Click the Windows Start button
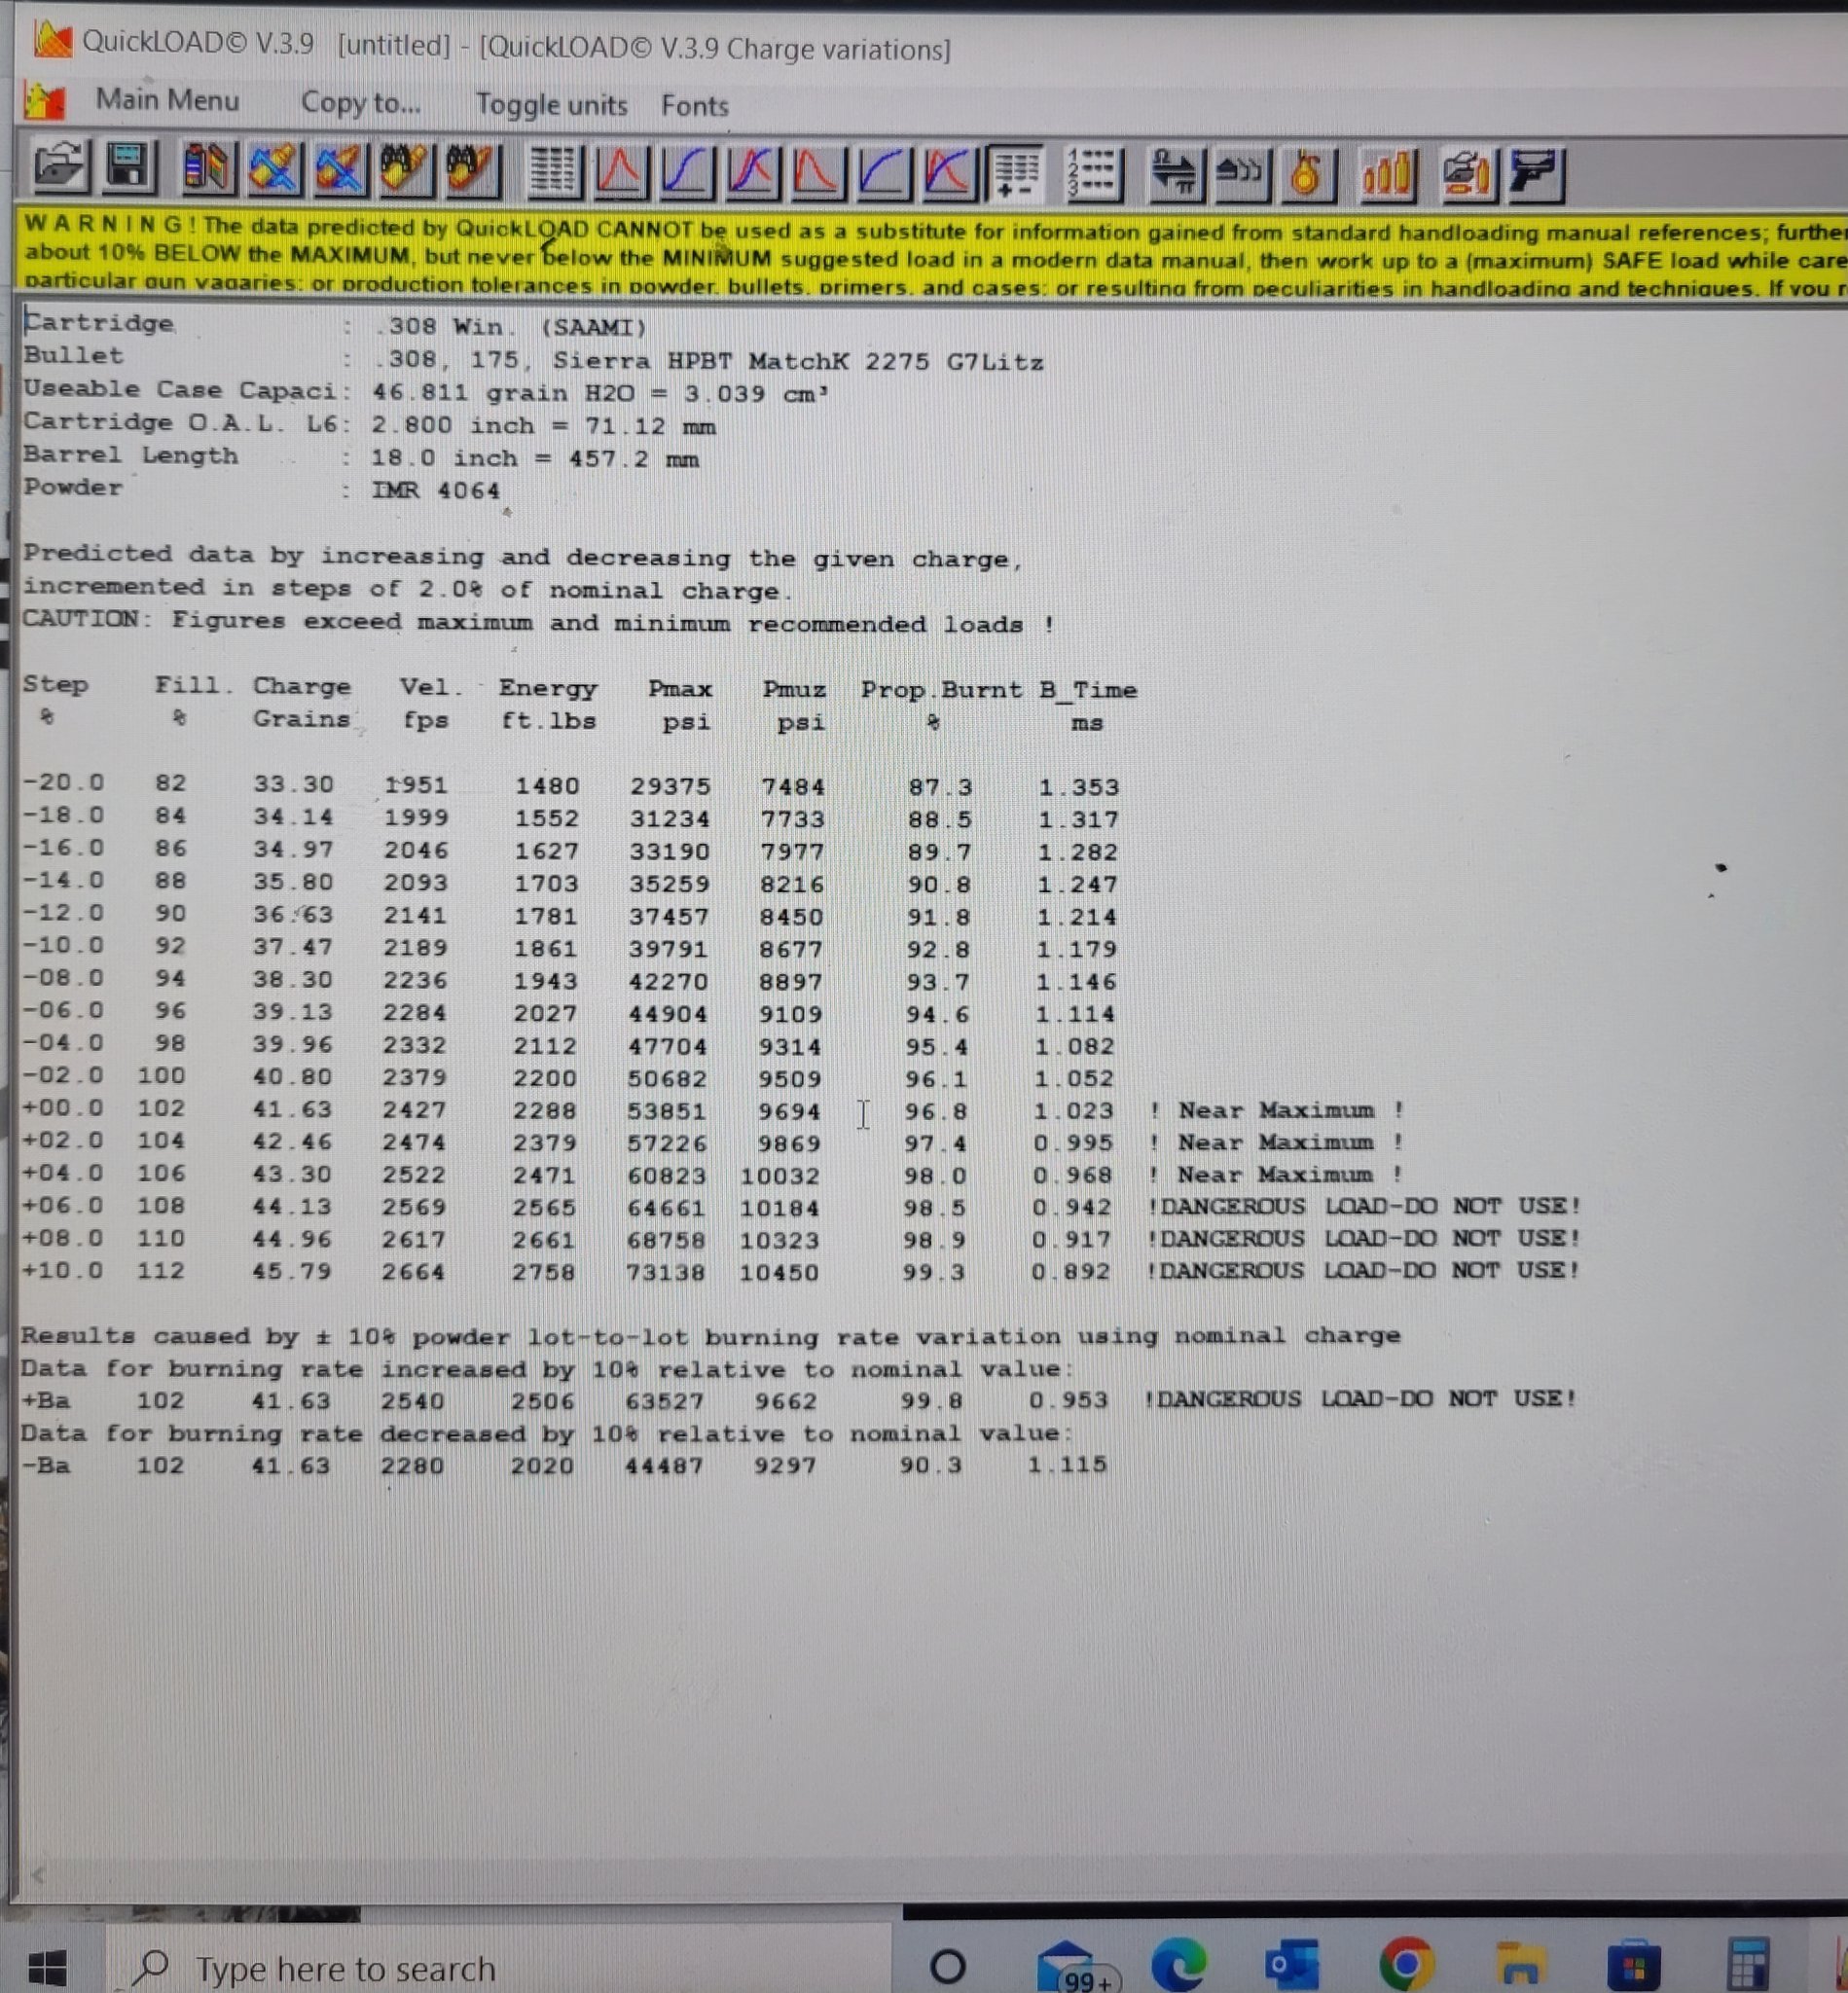The image size is (1848, 1993). click(48, 1967)
